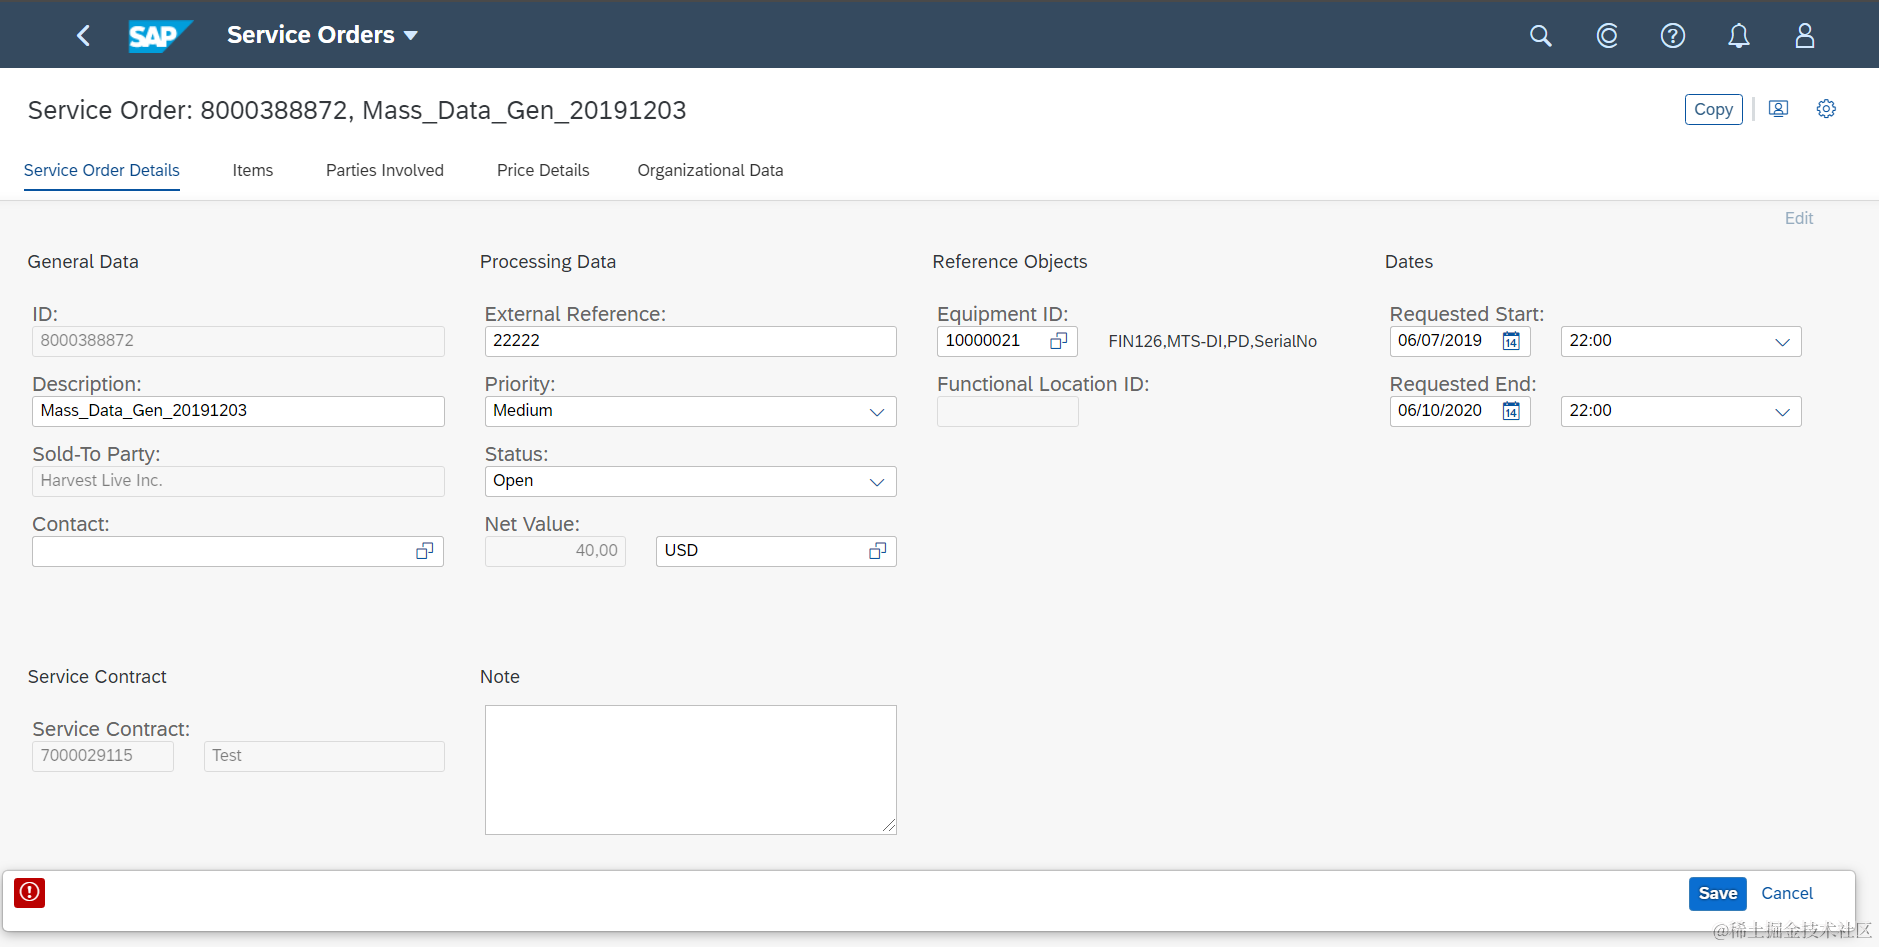
Task: Expand Requested Start time dropdown
Action: pos(1782,342)
